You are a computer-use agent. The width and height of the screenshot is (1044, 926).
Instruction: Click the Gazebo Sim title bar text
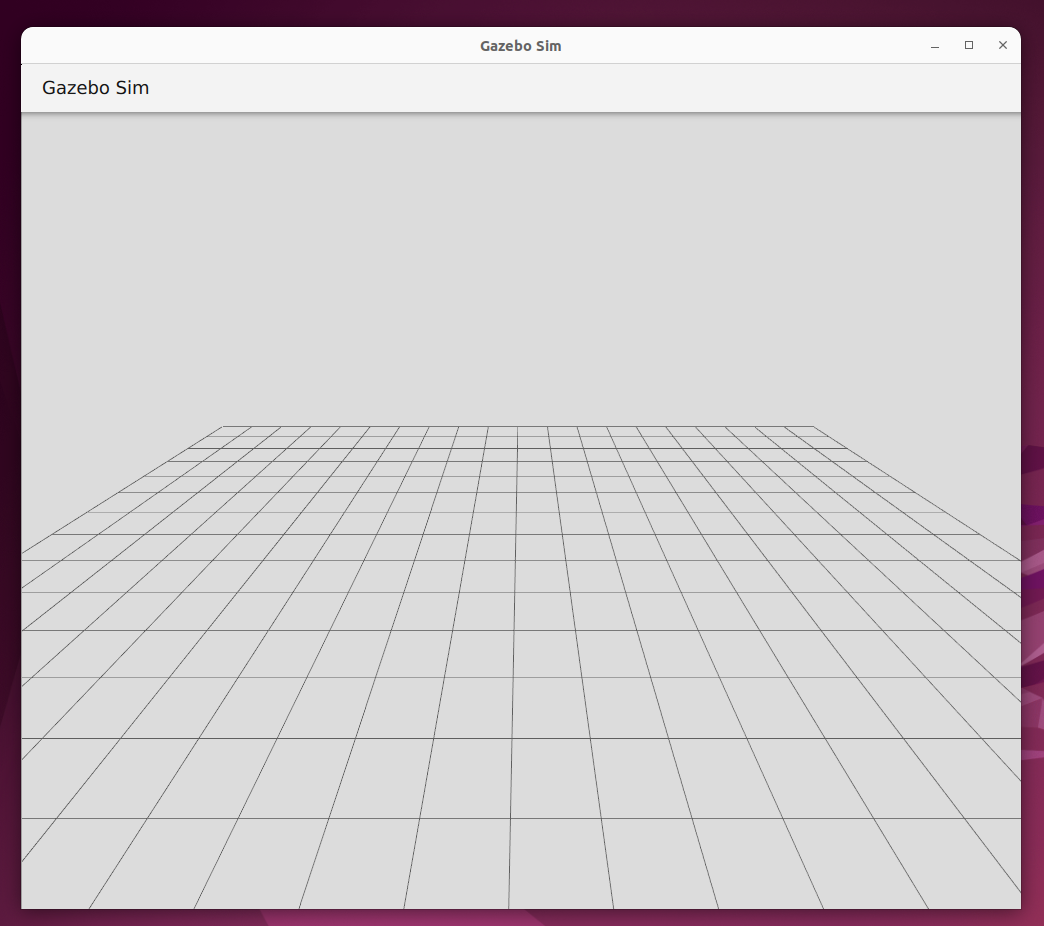520,45
